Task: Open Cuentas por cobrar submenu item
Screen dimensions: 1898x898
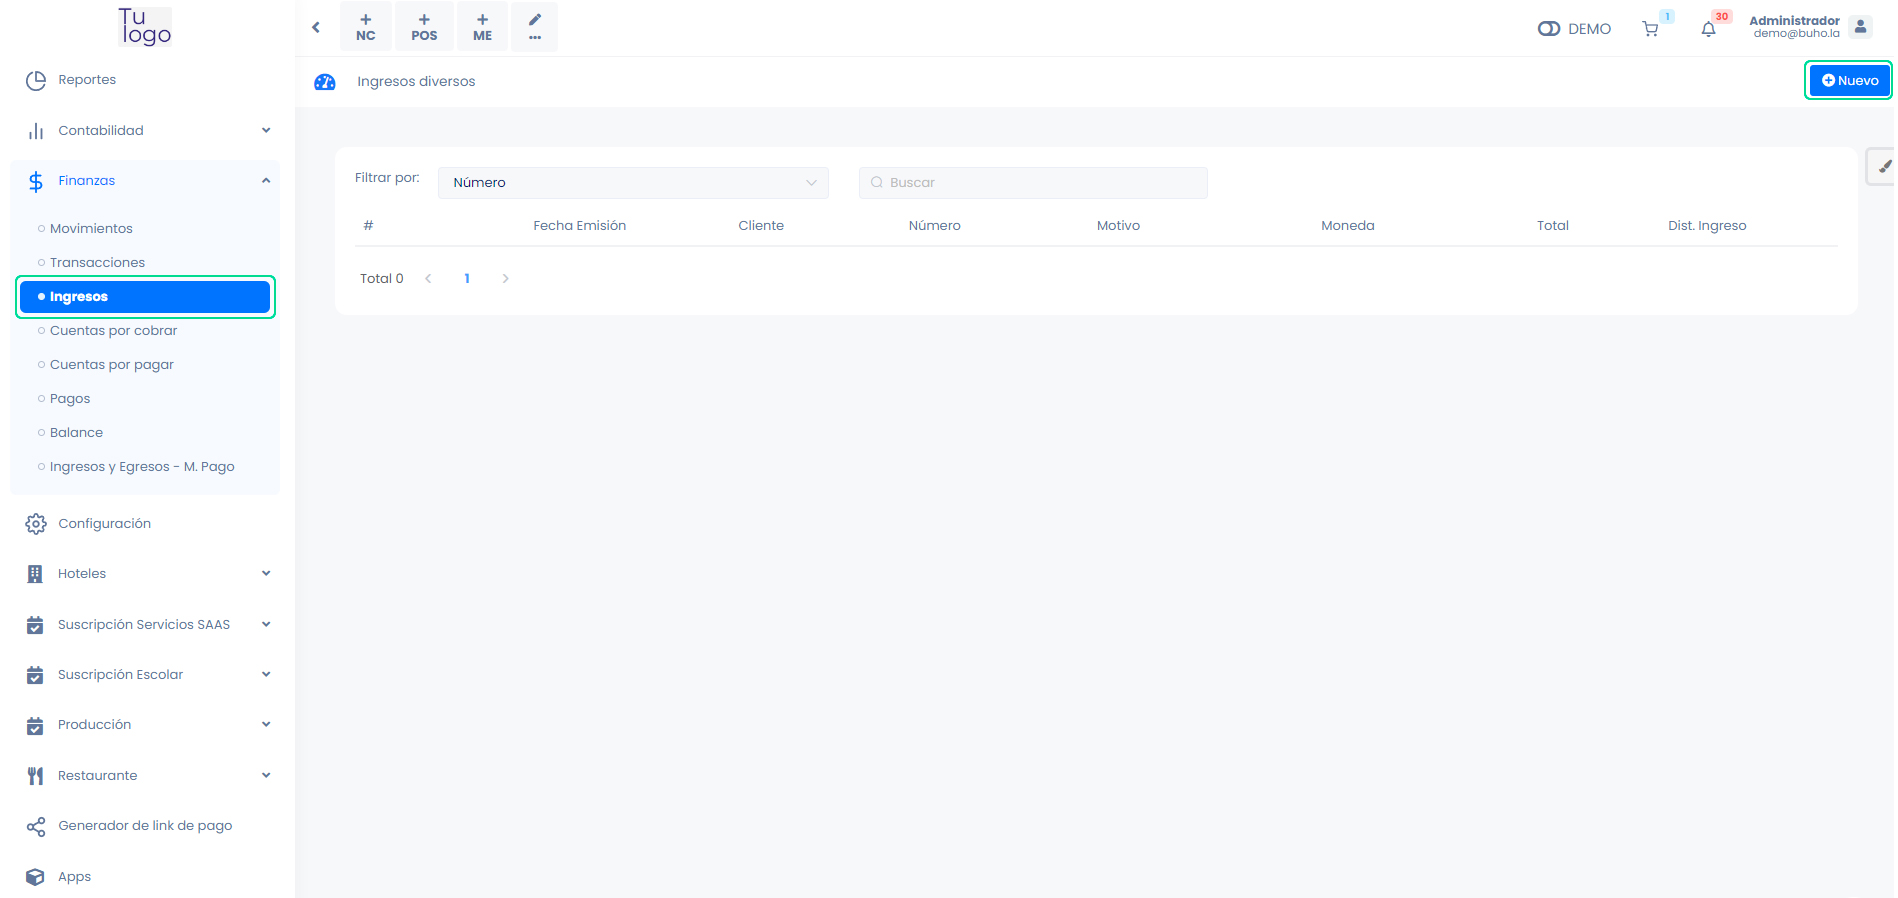Action: pos(113,331)
